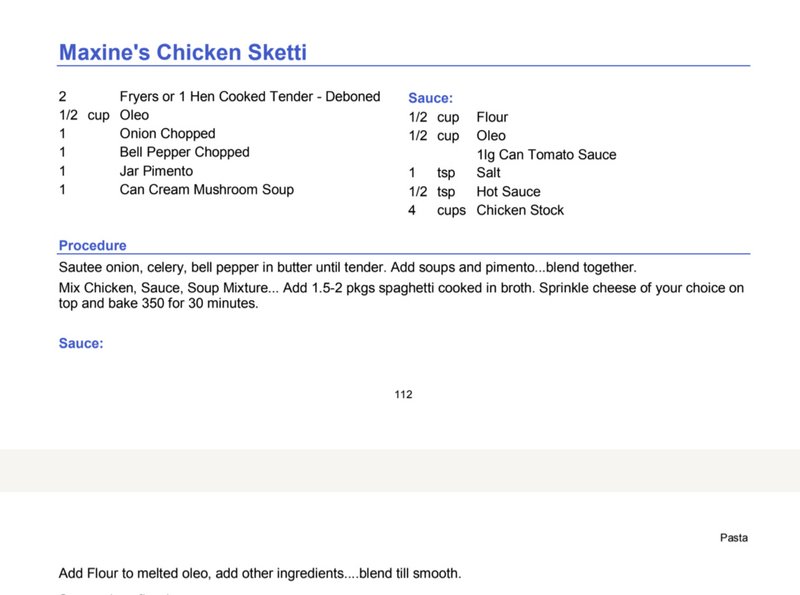Click the Sauce heading below the procedure
800x595 pixels.
pyautogui.click(x=81, y=343)
